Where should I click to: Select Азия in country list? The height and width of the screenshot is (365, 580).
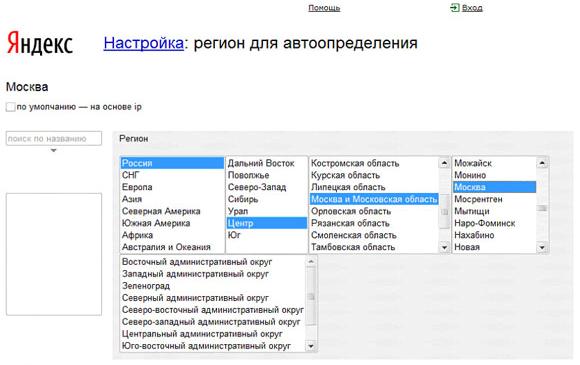[x=172, y=199]
